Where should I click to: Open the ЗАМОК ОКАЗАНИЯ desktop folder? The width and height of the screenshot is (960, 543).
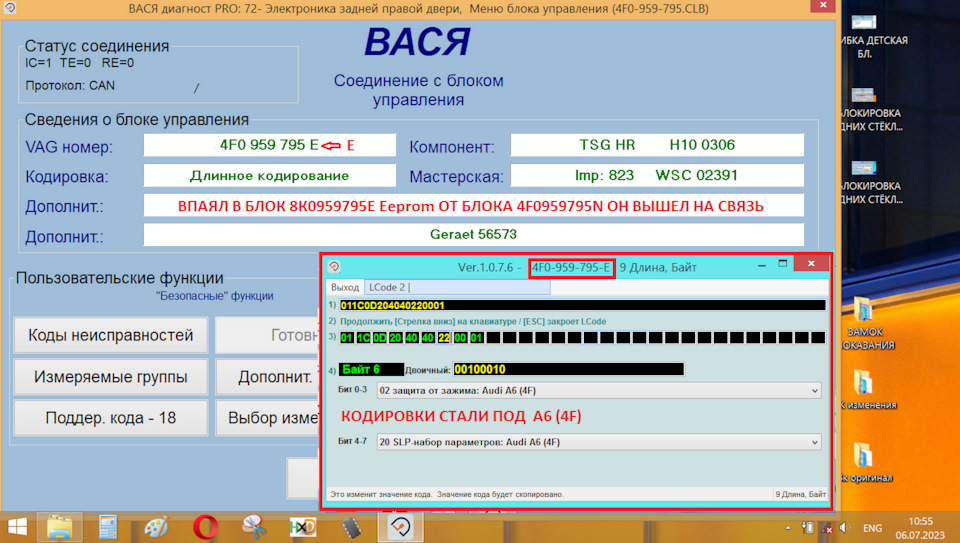[x=864, y=323]
